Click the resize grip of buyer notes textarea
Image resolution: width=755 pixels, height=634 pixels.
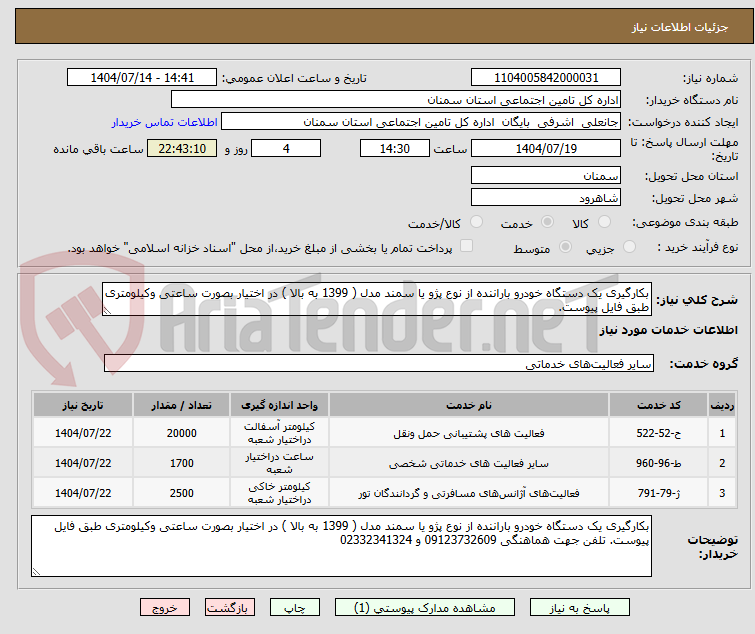click(37, 571)
